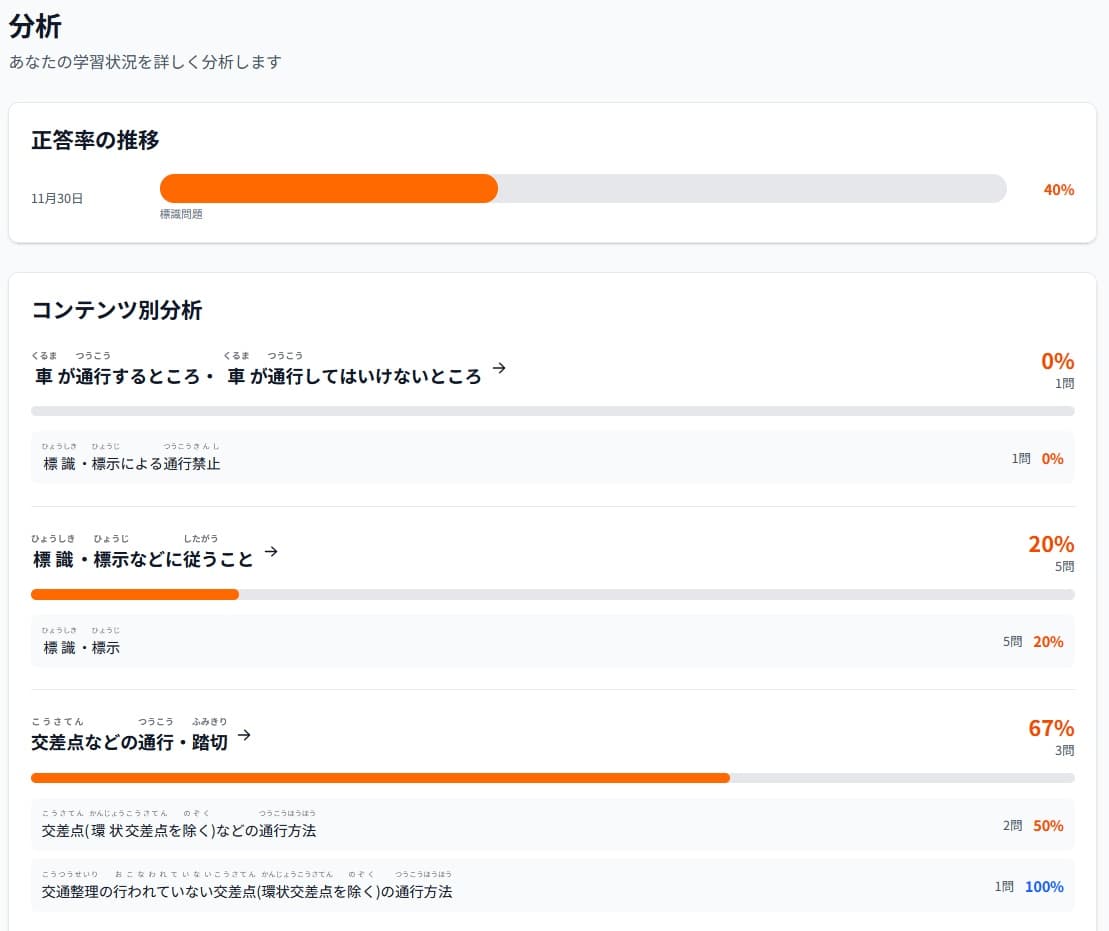Click the 67% progress bar for 交差点などの通行・踏切
Screen dimensions: 1109x931
click(554, 777)
